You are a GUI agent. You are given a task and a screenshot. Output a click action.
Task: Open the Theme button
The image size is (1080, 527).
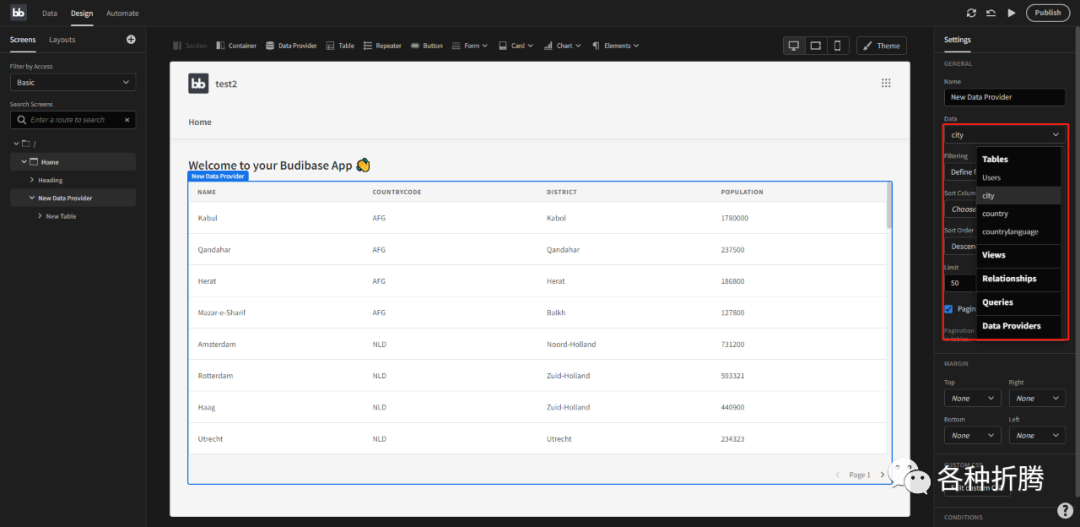[882, 45]
